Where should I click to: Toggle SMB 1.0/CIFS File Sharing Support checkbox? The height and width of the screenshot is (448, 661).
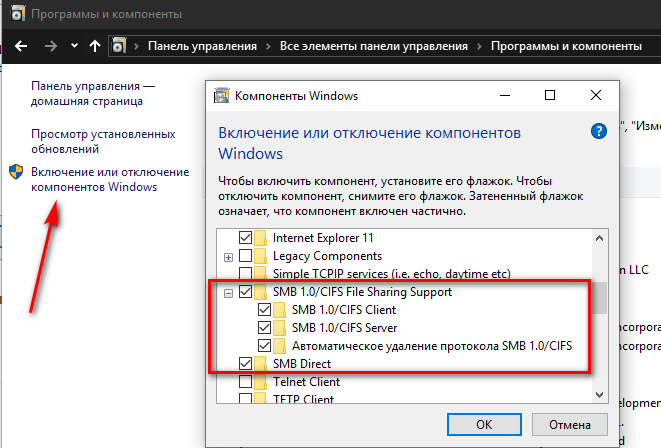pyautogui.click(x=245, y=291)
